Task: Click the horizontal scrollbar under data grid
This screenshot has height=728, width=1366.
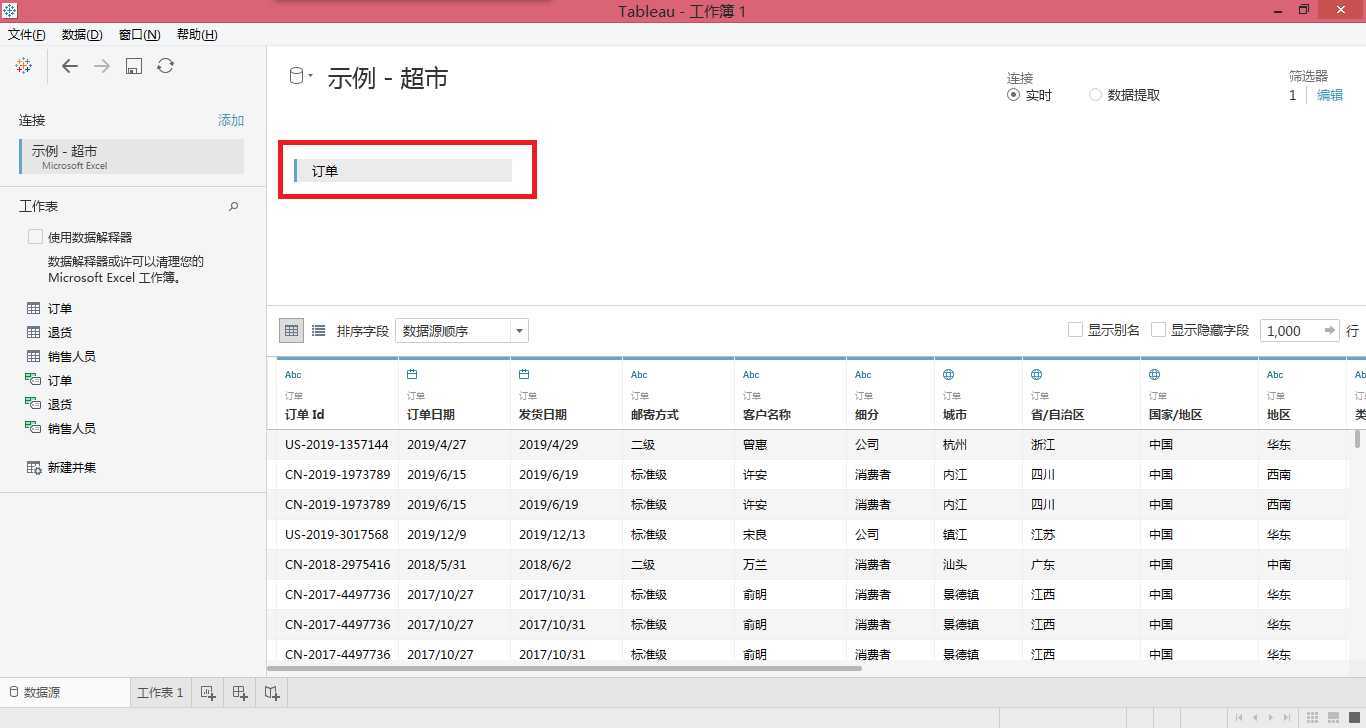Action: [565, 668]
